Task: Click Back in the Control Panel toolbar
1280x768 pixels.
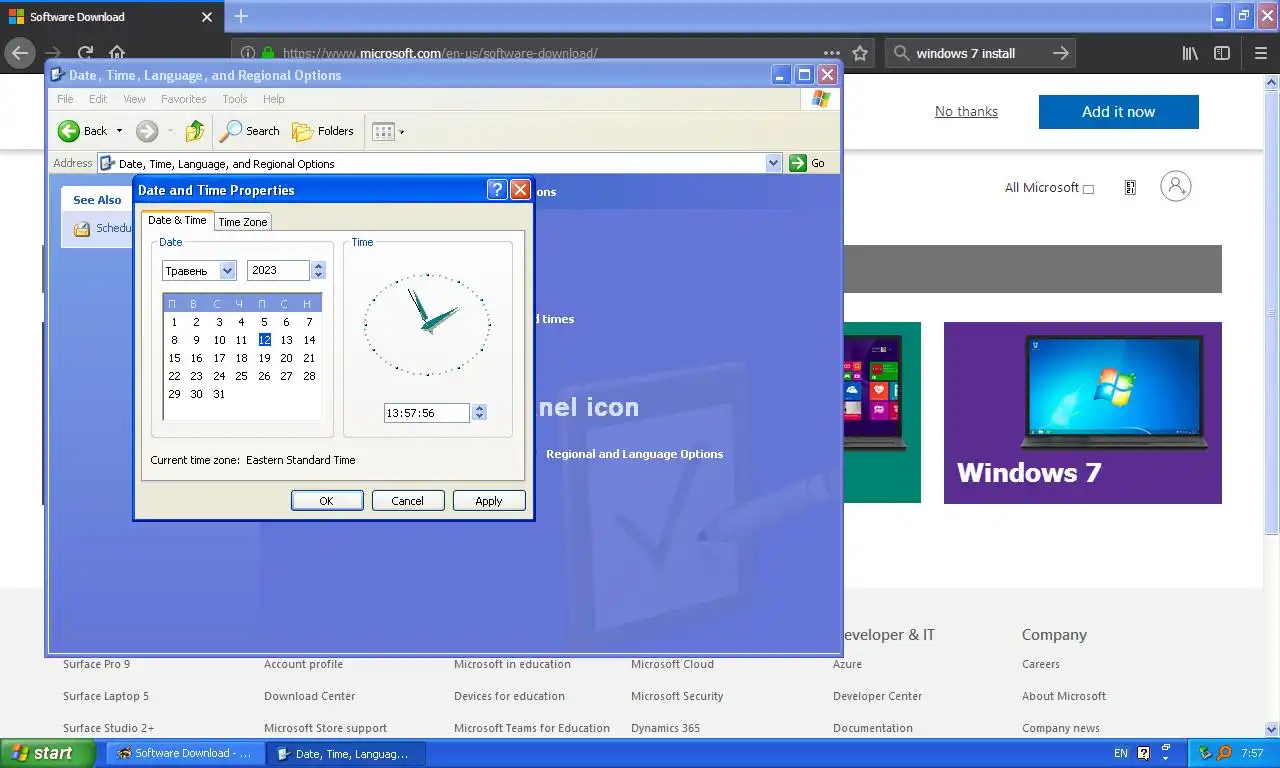Action: click(x=83, y=131)
